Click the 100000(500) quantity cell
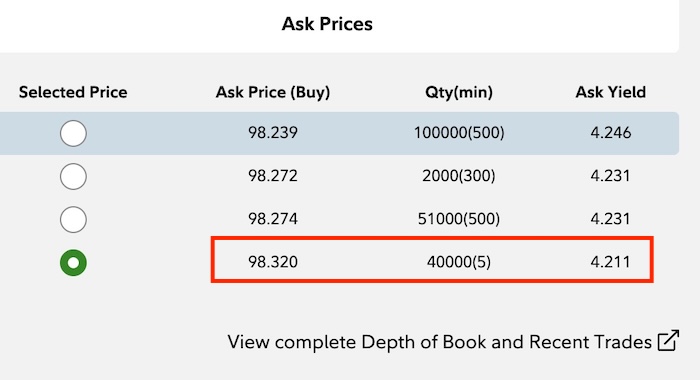 click(x=459, y=133)
